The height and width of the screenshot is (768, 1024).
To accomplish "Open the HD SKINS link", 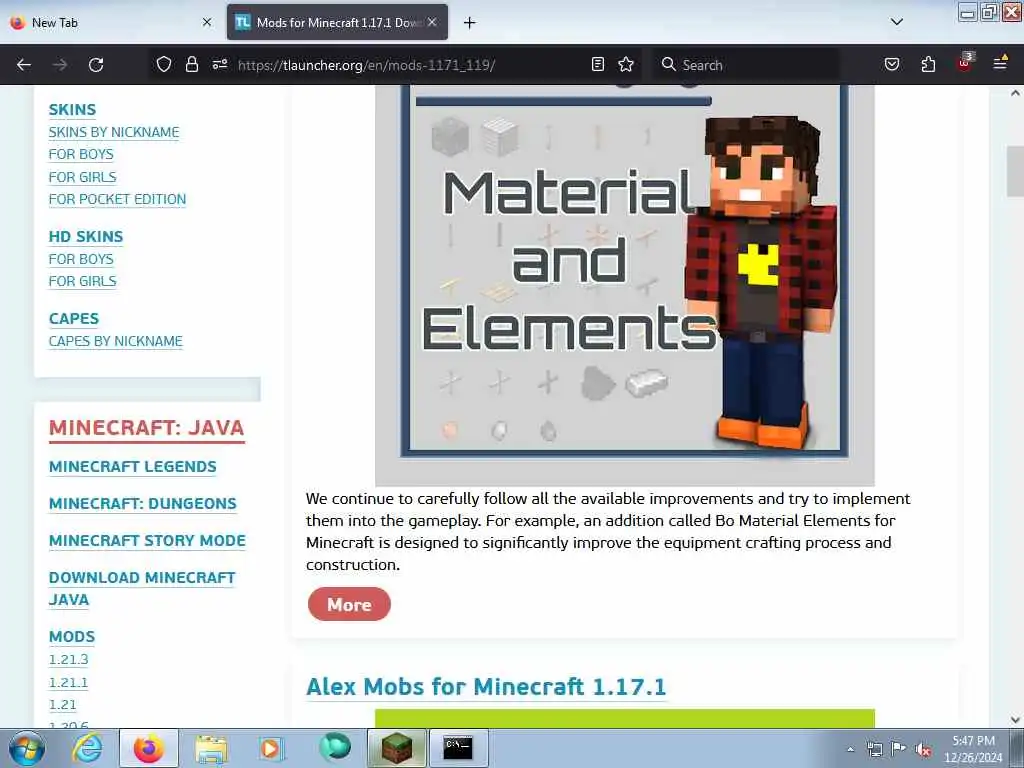I will pyautogui.click(x=86, y=236).
